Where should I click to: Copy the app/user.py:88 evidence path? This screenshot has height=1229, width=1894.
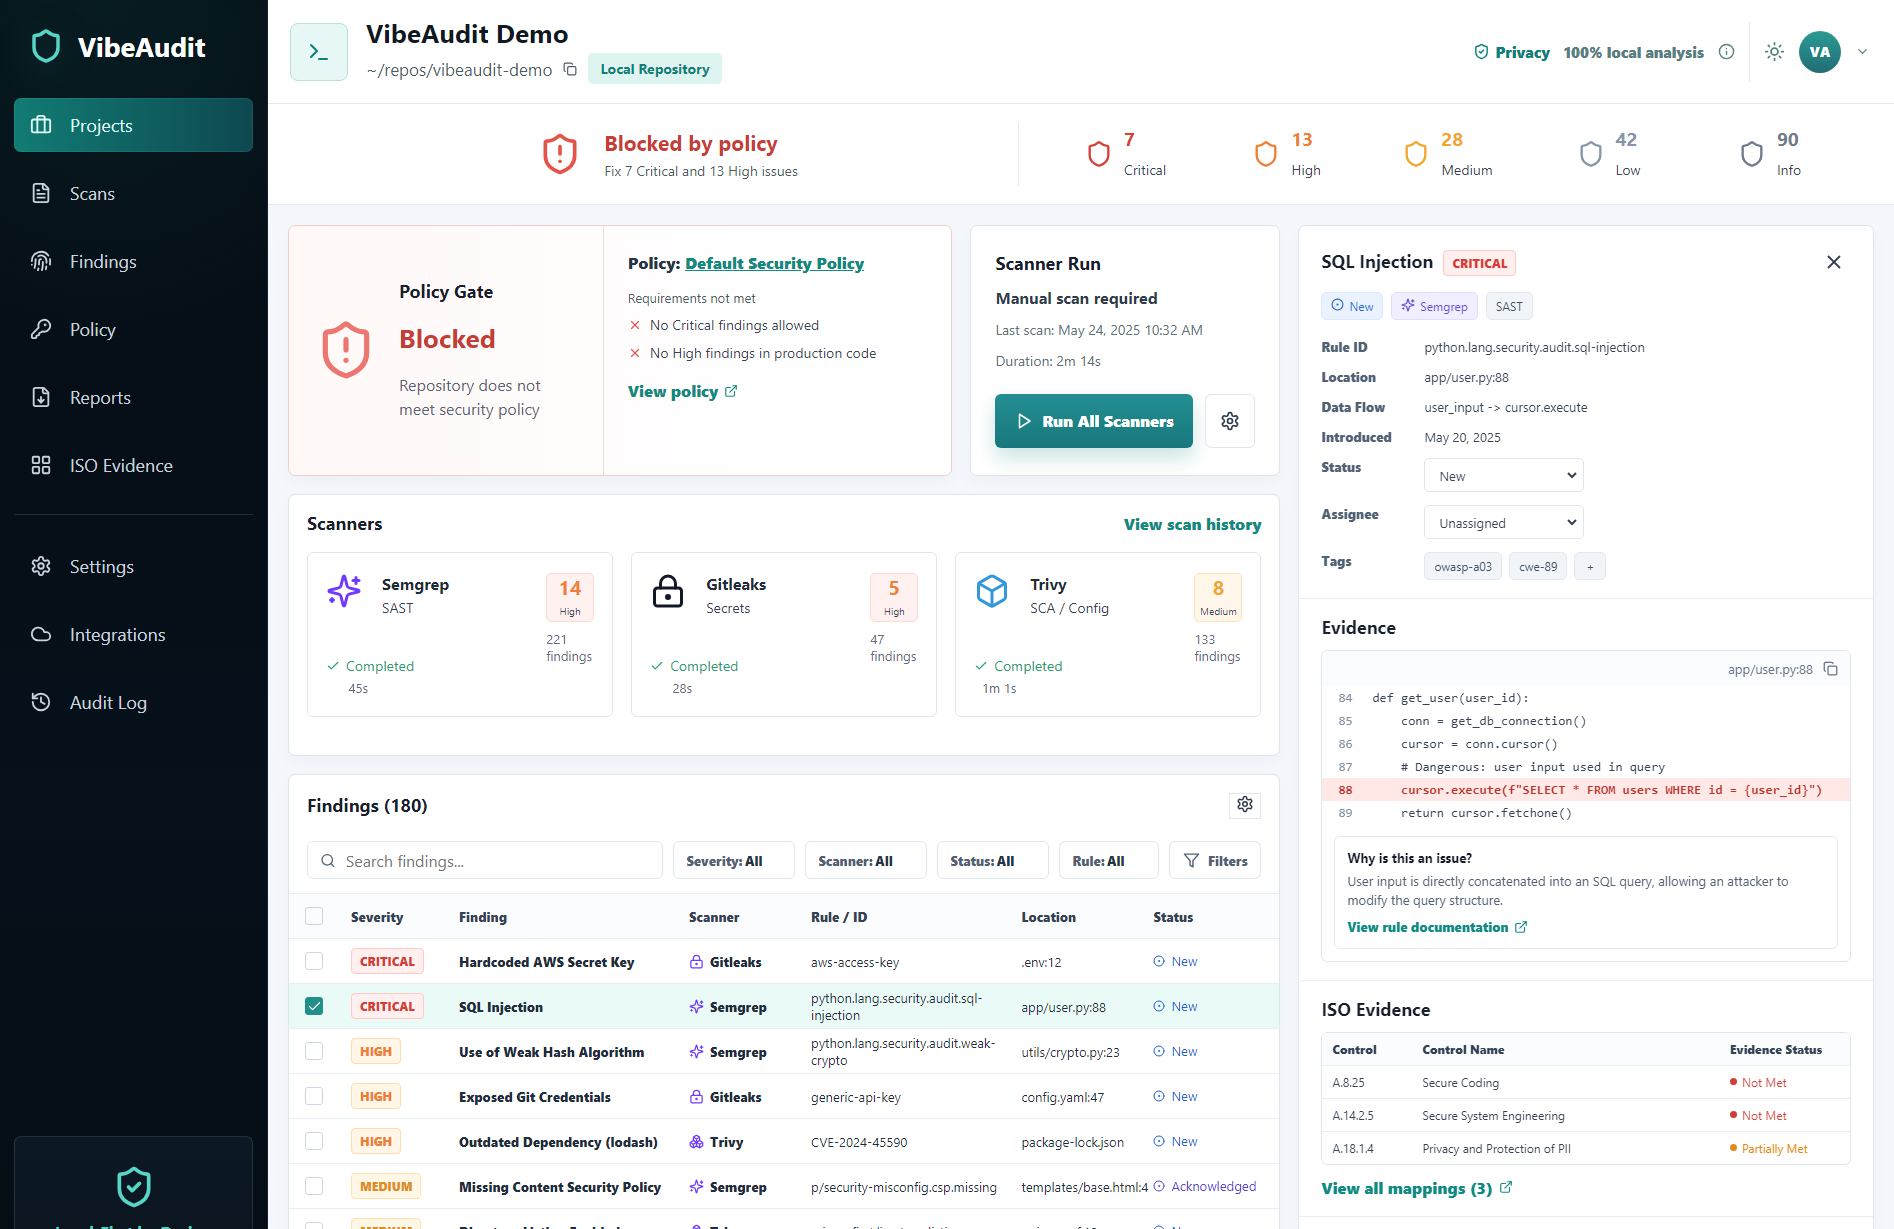pos(1830,669)
